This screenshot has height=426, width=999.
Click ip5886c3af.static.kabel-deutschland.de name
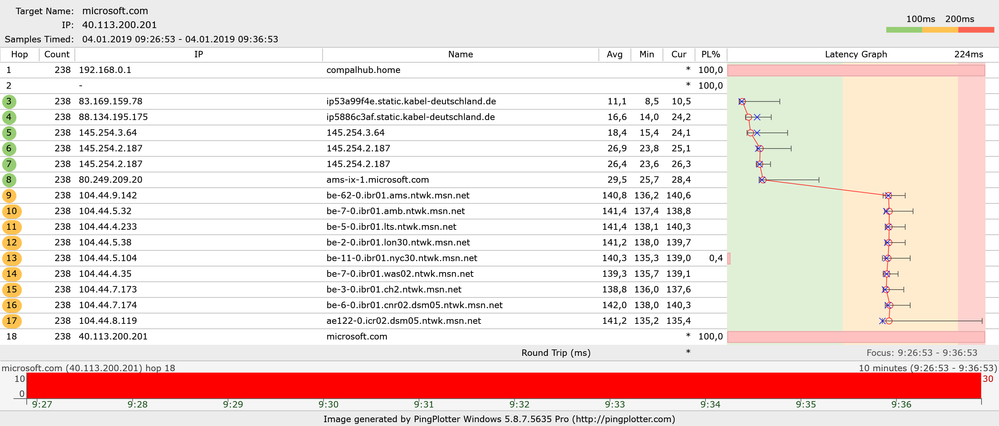411,117
